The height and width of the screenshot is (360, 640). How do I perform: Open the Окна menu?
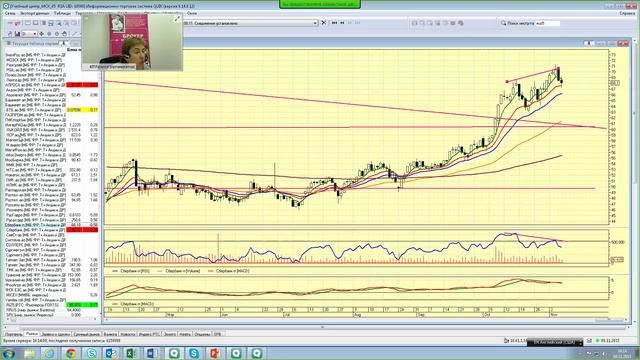191,13
